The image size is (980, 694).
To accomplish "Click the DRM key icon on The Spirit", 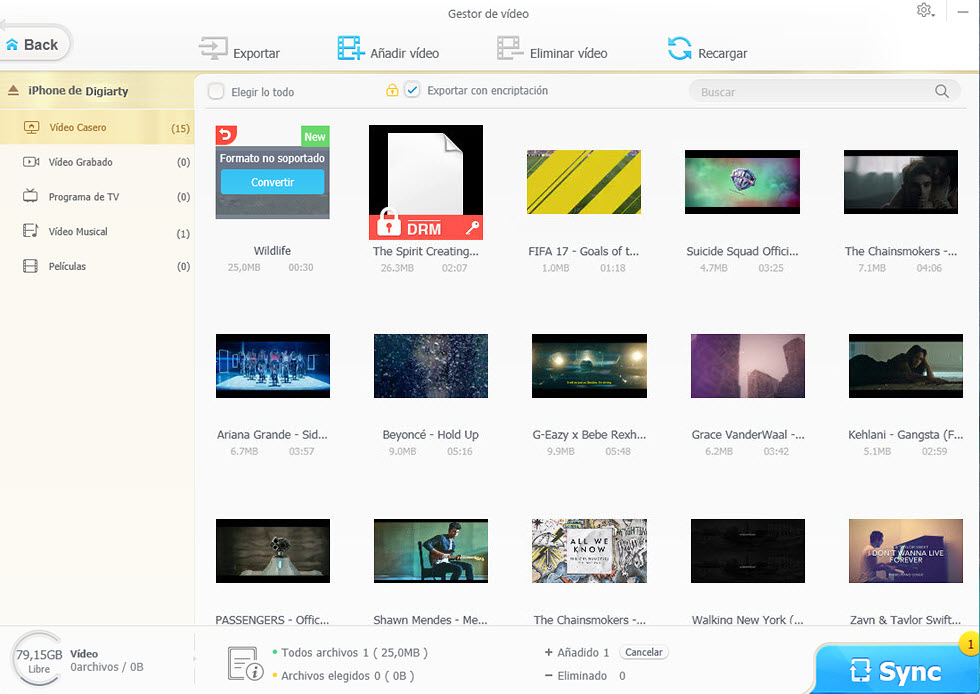I will click(x=472, y=228).
